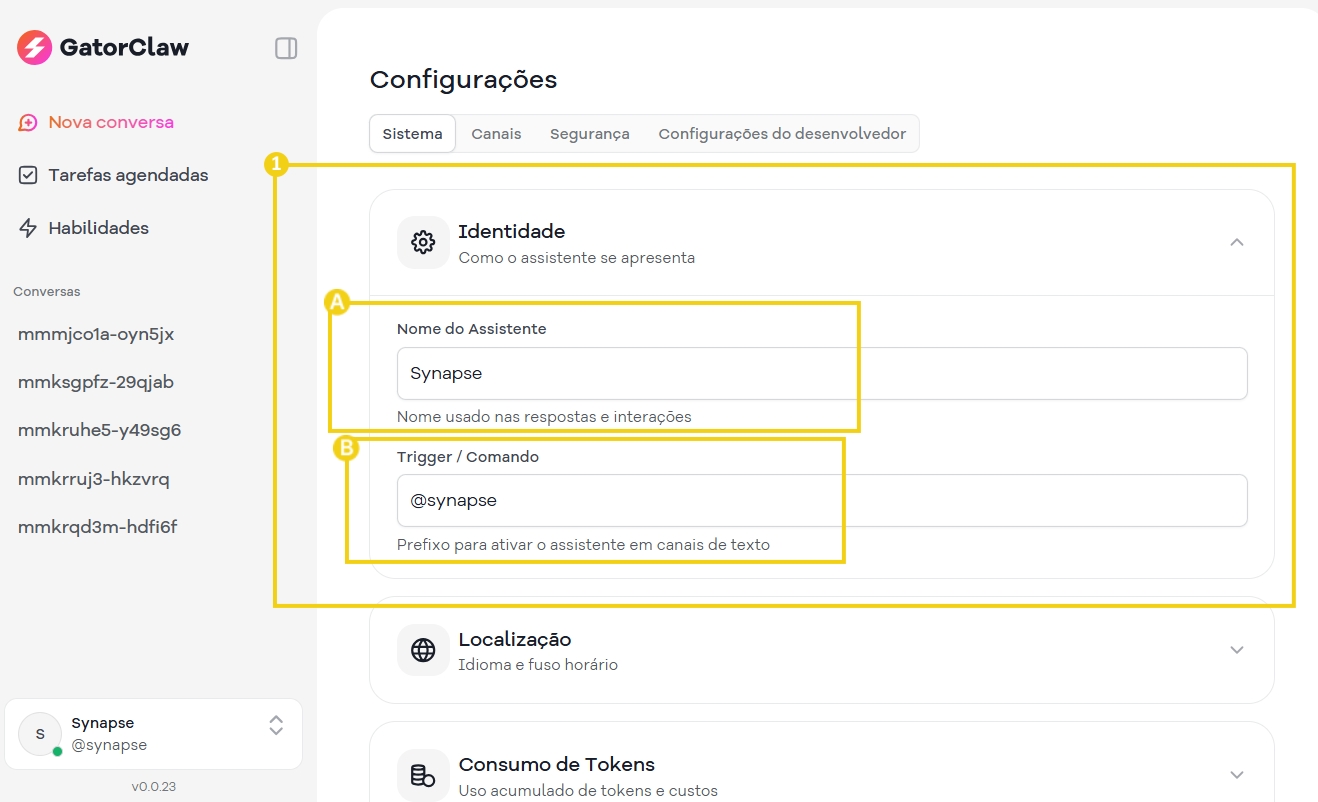Switch to the Canais tab
Viewport: 1318px width, 802px height.
(x=496, y=133)
